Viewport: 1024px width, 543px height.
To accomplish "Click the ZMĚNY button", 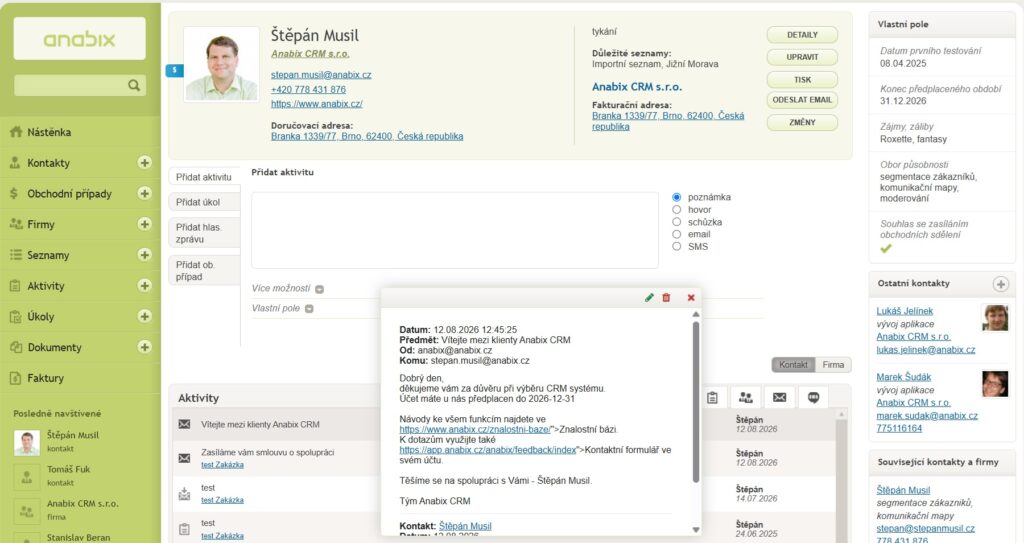I will [x=802, y=122].
